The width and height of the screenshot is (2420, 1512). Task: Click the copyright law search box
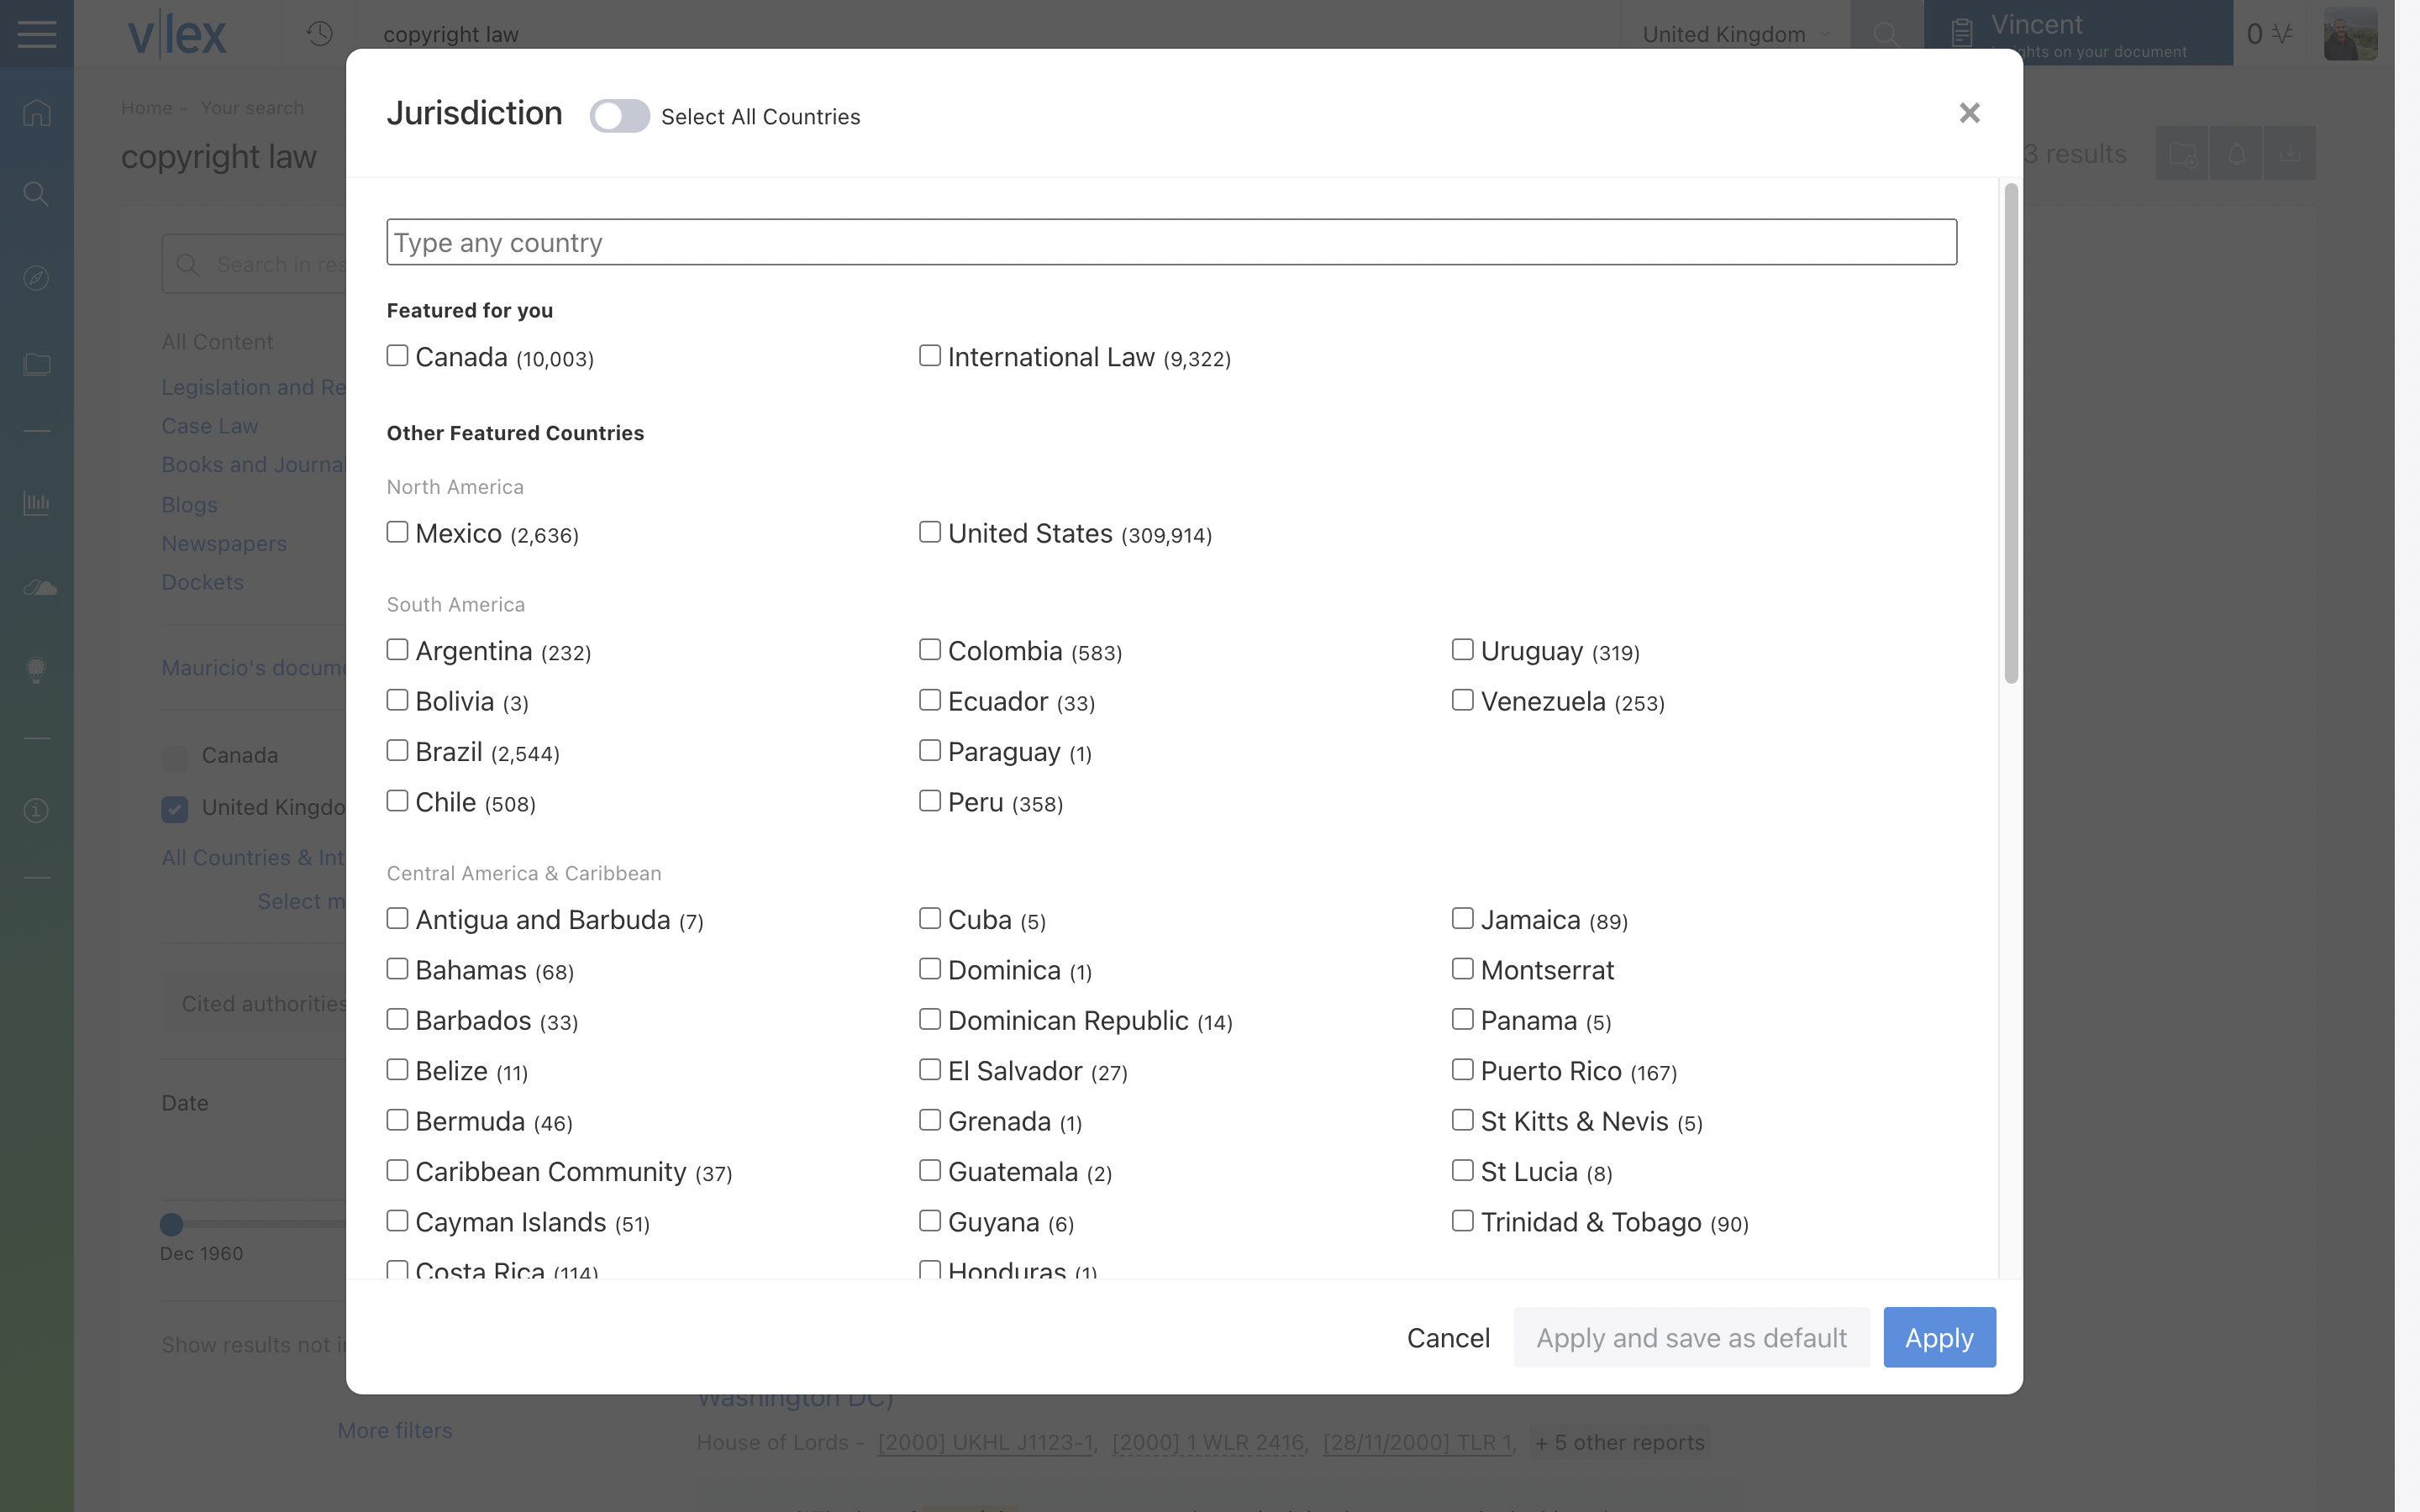[990, 34]
